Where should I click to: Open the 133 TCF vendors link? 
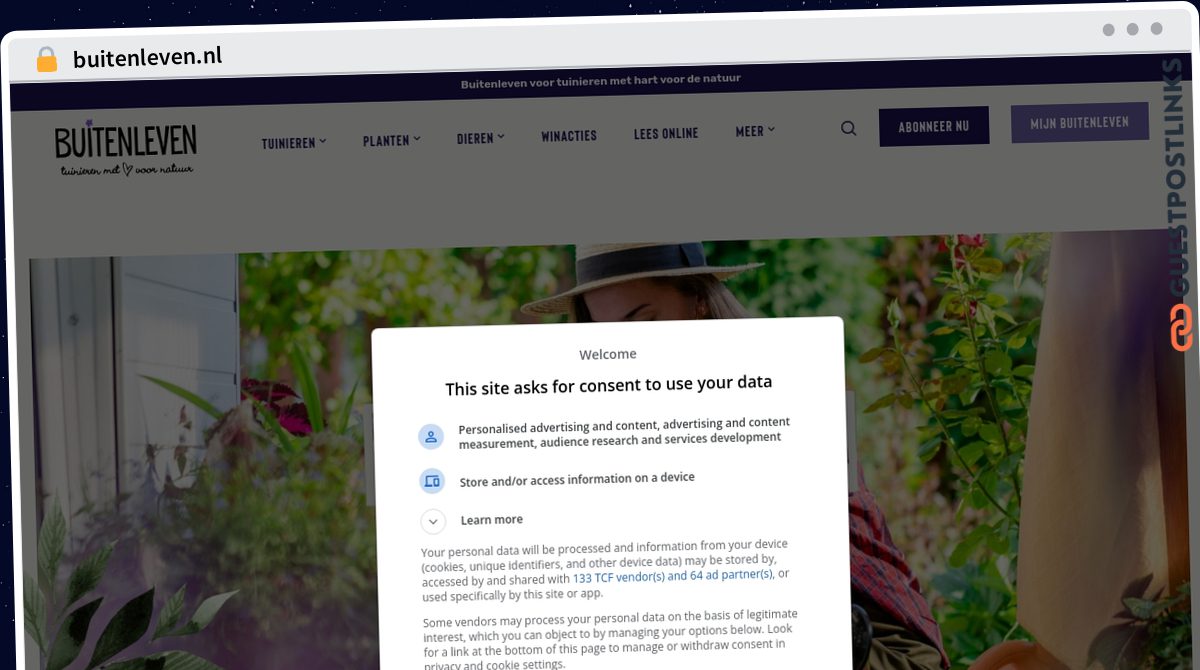(673, 576)
